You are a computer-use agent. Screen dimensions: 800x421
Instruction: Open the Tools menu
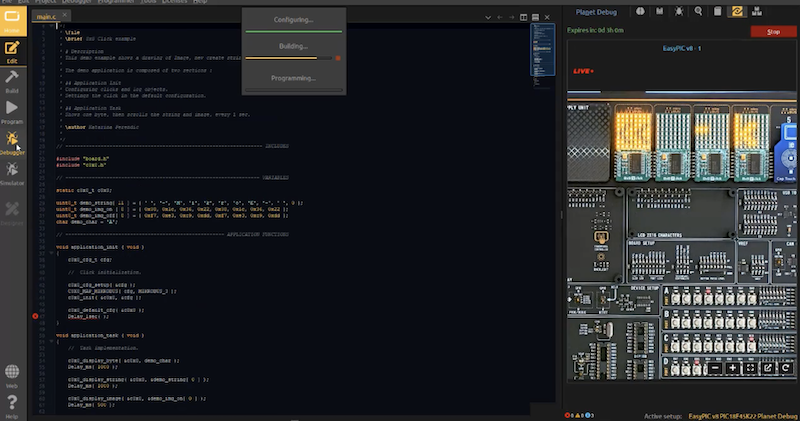coord(148,2)
